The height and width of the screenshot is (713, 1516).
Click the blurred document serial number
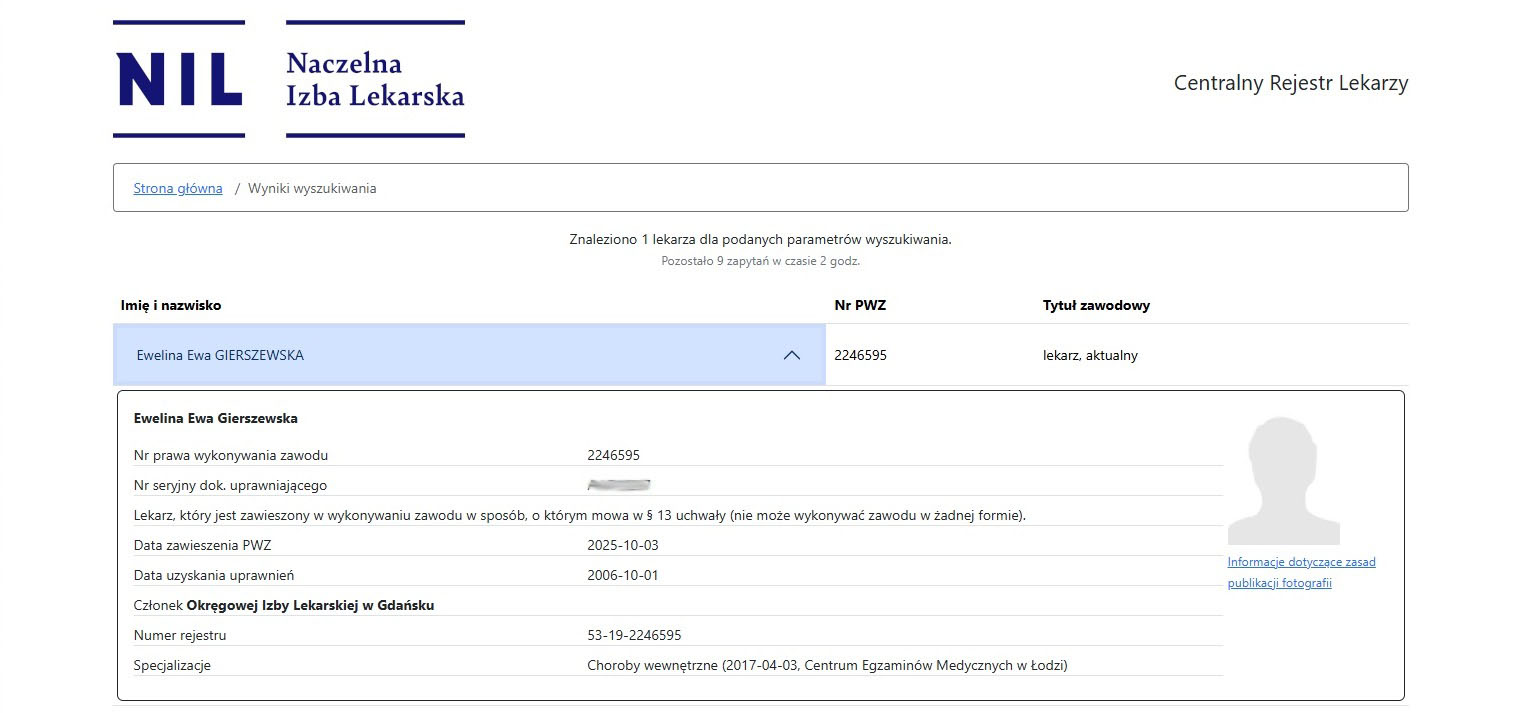(619, 485)
